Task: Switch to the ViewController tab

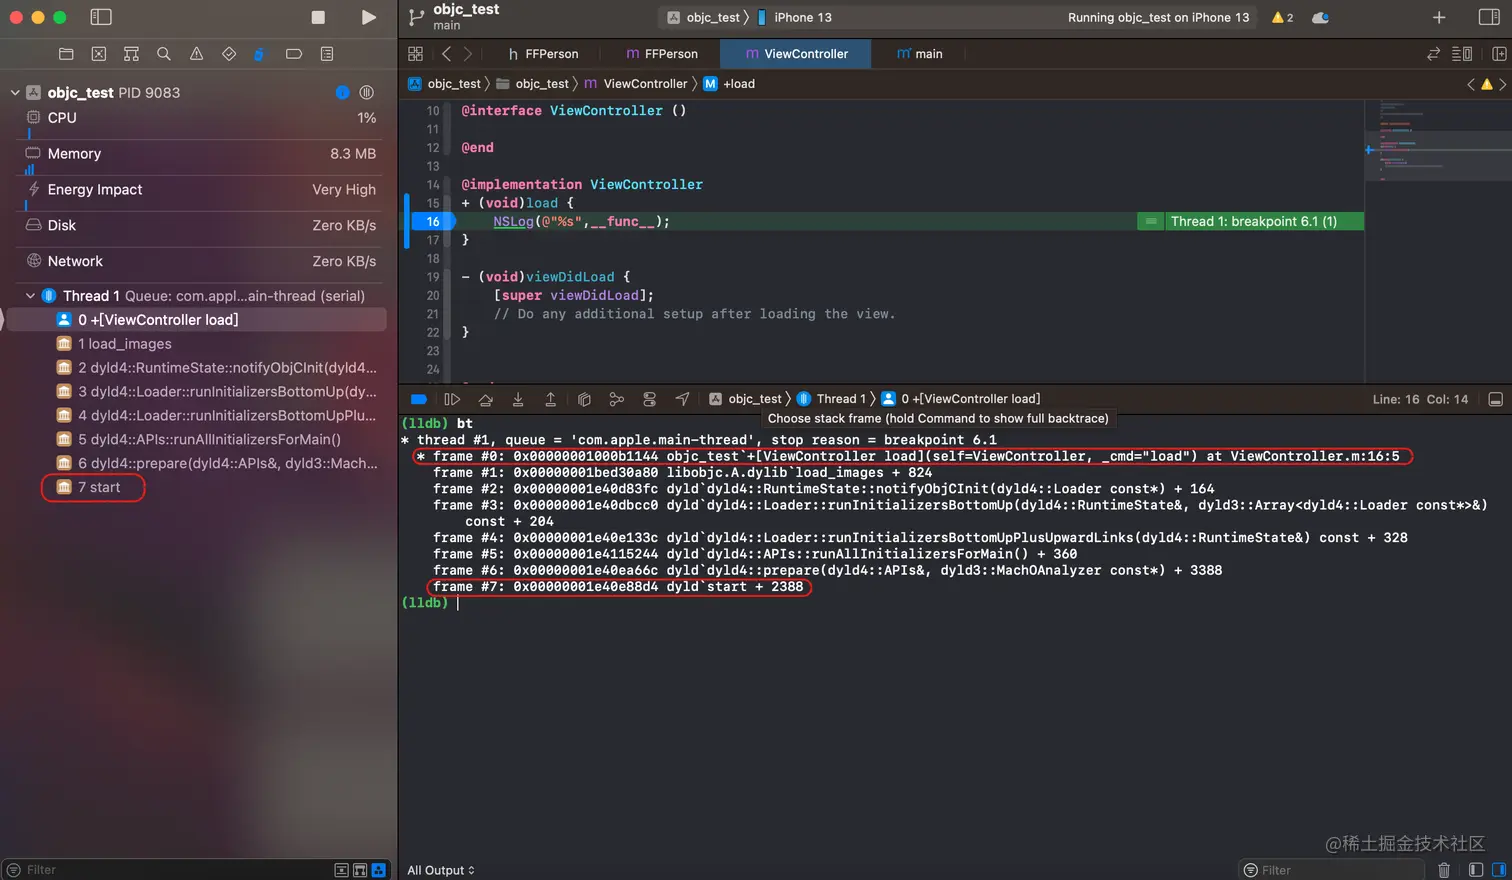Action: click(x=796, y=54)
